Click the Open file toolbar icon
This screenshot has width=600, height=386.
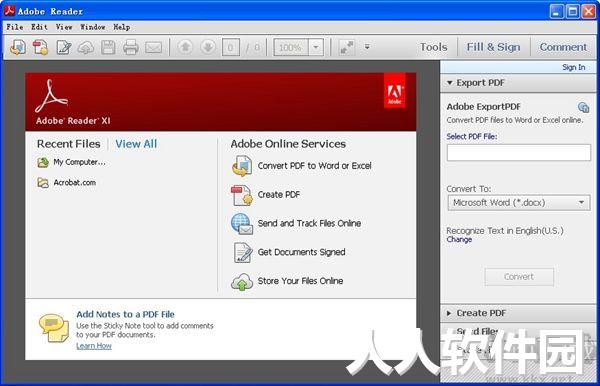coord(18,47)
